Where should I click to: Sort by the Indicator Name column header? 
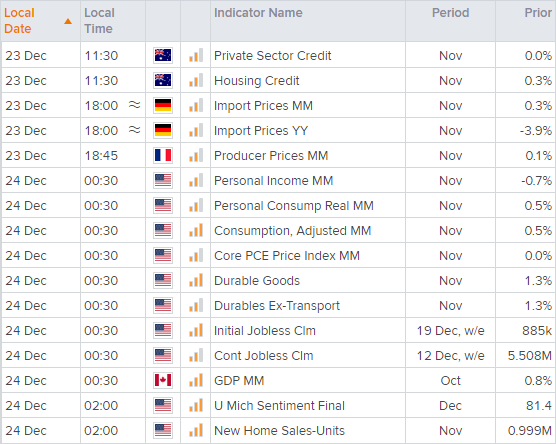(258, 13)
